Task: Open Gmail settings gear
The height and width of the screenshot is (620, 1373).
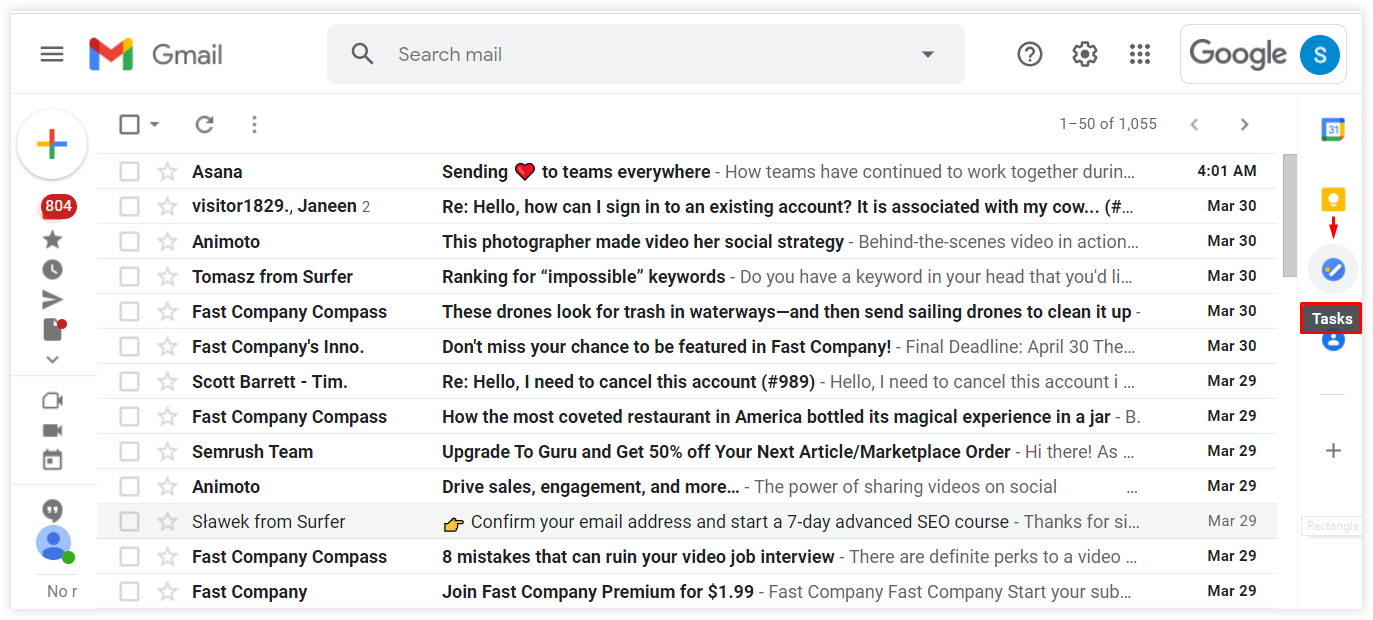Action: (x=1084, y=54)
